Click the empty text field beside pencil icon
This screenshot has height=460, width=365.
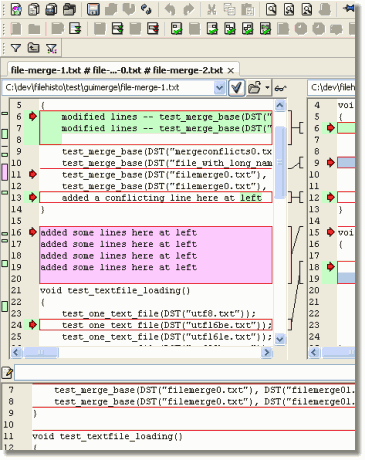(x=185, y=373)
